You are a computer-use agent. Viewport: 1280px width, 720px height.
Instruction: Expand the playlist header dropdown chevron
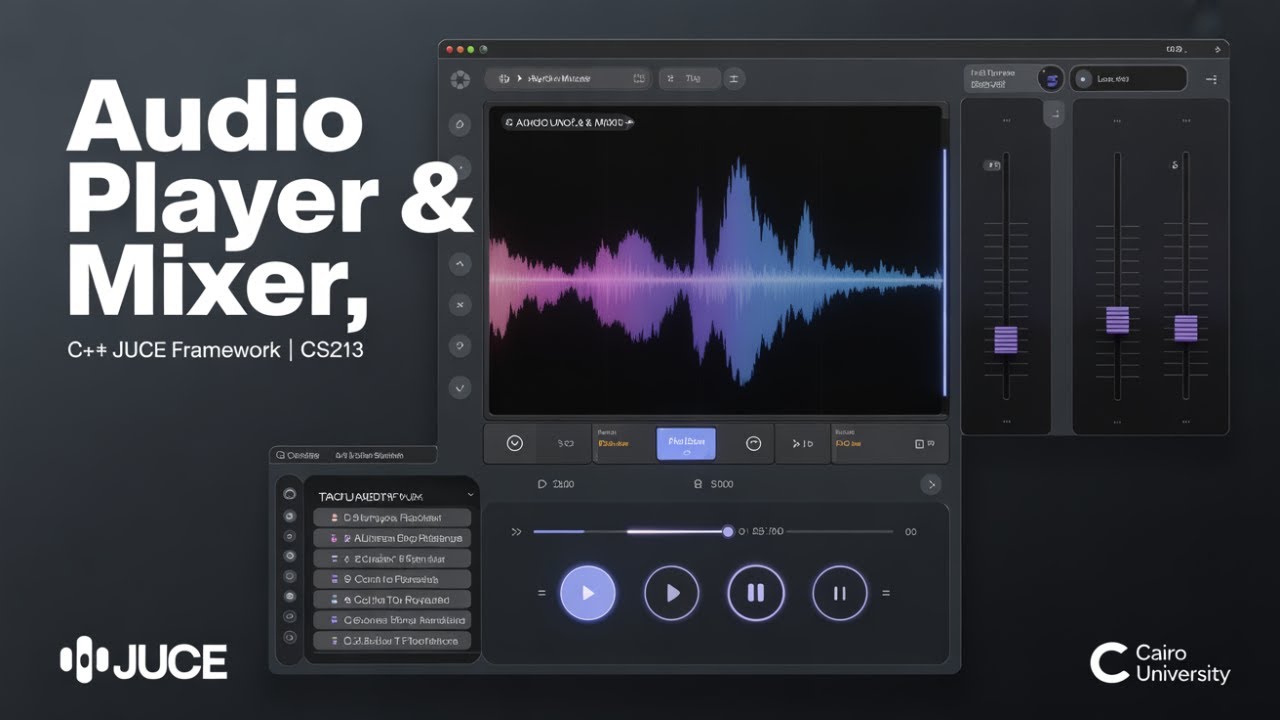470,495
